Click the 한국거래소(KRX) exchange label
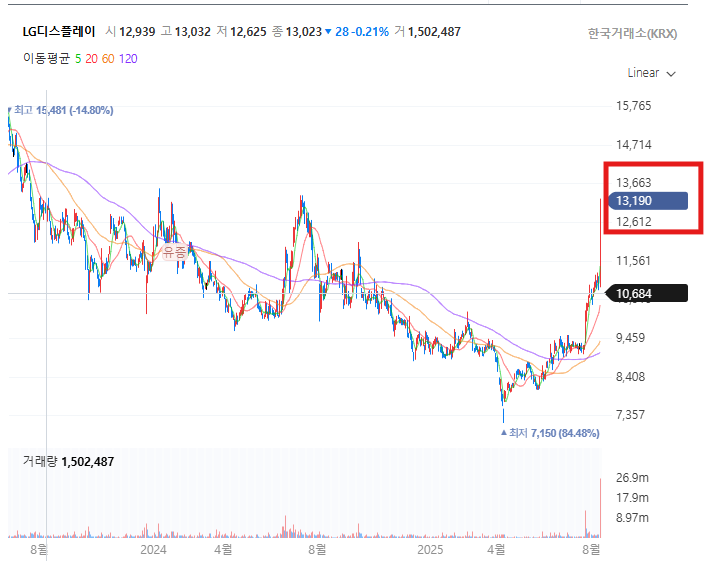The image size is (704, 561). pyautogui.click(x=632, y=34)
